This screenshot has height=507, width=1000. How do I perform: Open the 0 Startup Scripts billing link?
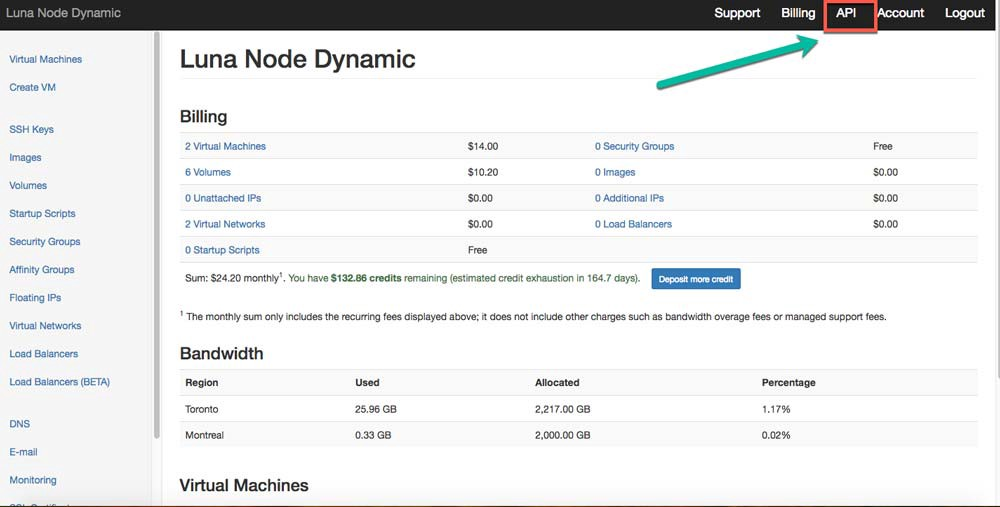tap(222, 250)
